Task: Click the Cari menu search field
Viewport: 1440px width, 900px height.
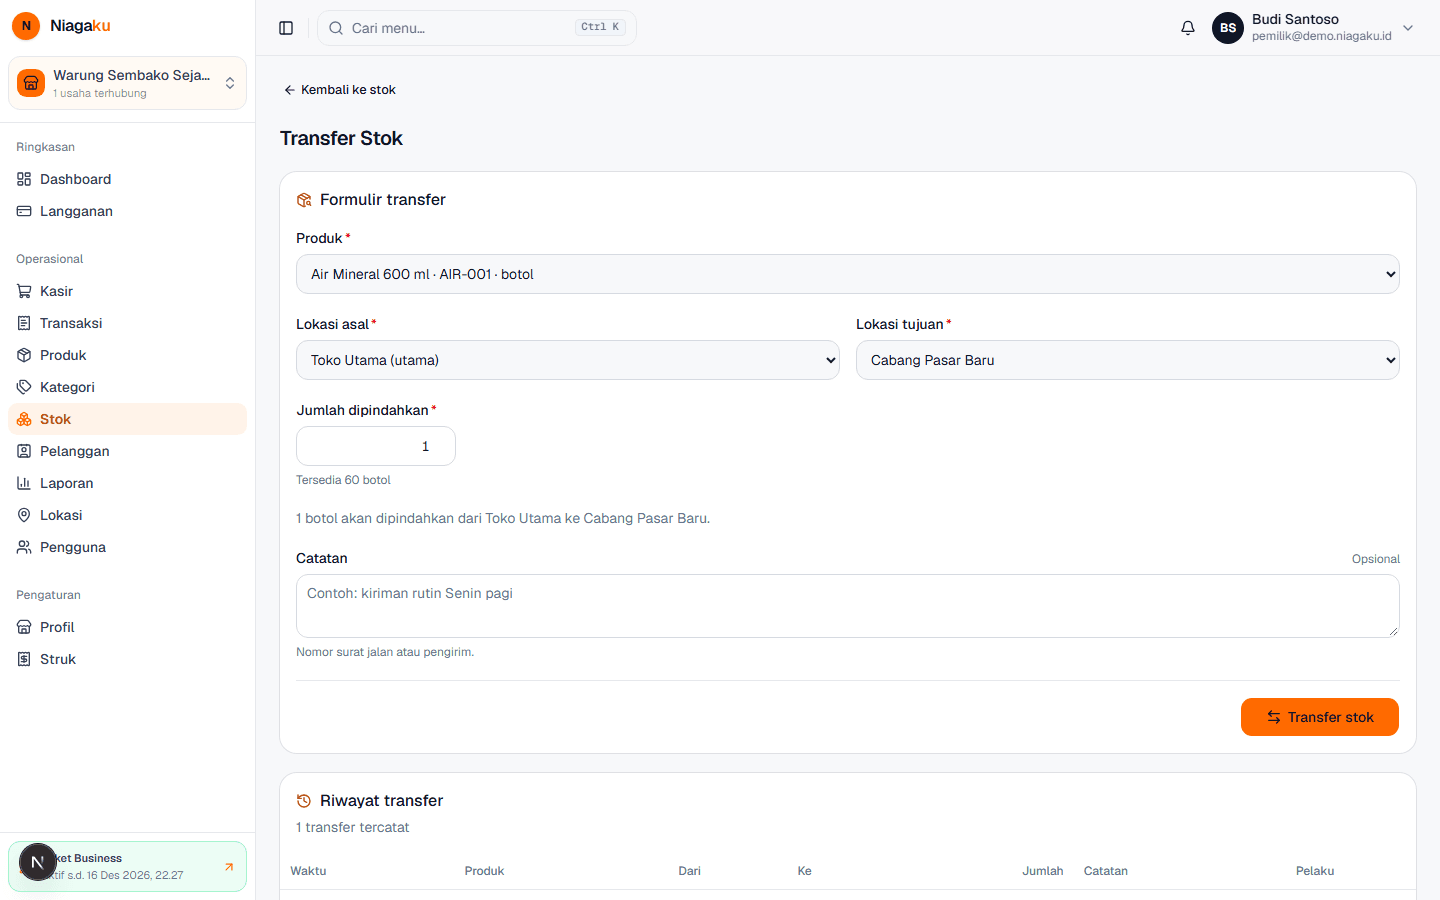Action: tap(477, 28)
